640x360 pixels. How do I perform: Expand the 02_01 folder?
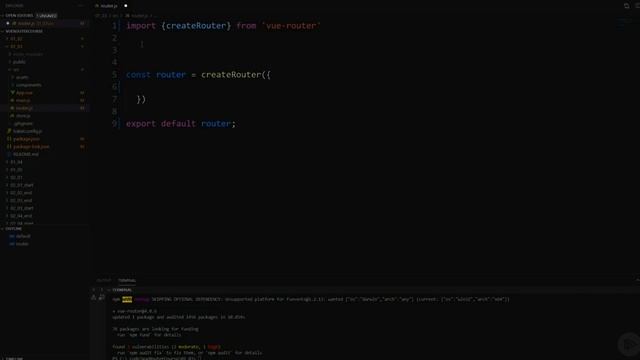point(16,178)
